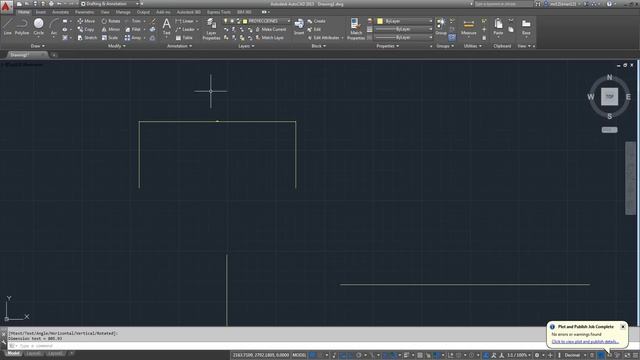The image size is (640, 360).
Task: Expand the Layers panel
Action: click(x=246, y=46)
